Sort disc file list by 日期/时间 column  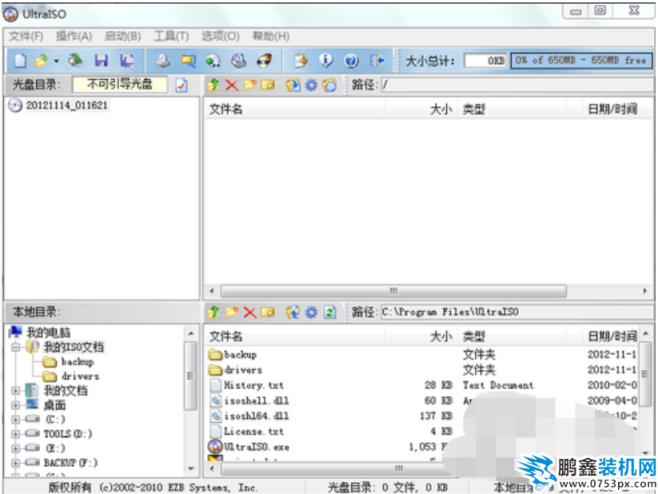coord(612,110)
